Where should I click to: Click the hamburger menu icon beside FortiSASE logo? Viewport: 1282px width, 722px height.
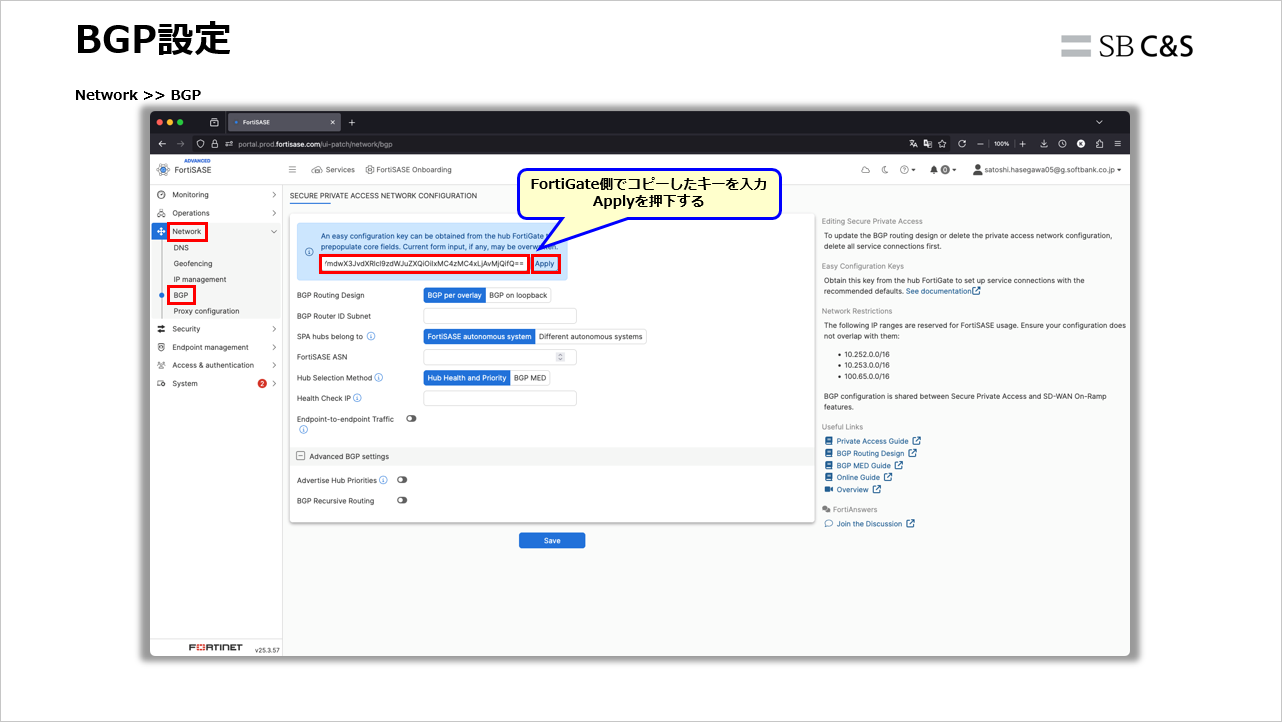click(292, 170)
